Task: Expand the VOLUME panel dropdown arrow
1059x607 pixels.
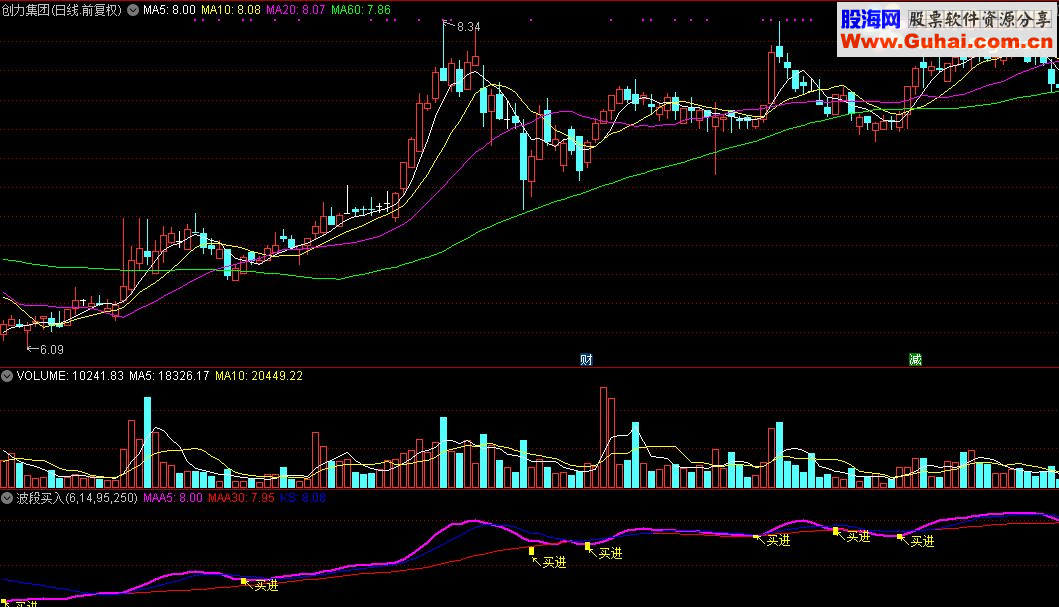Action: pyautogui.click(x=7, y=376)
